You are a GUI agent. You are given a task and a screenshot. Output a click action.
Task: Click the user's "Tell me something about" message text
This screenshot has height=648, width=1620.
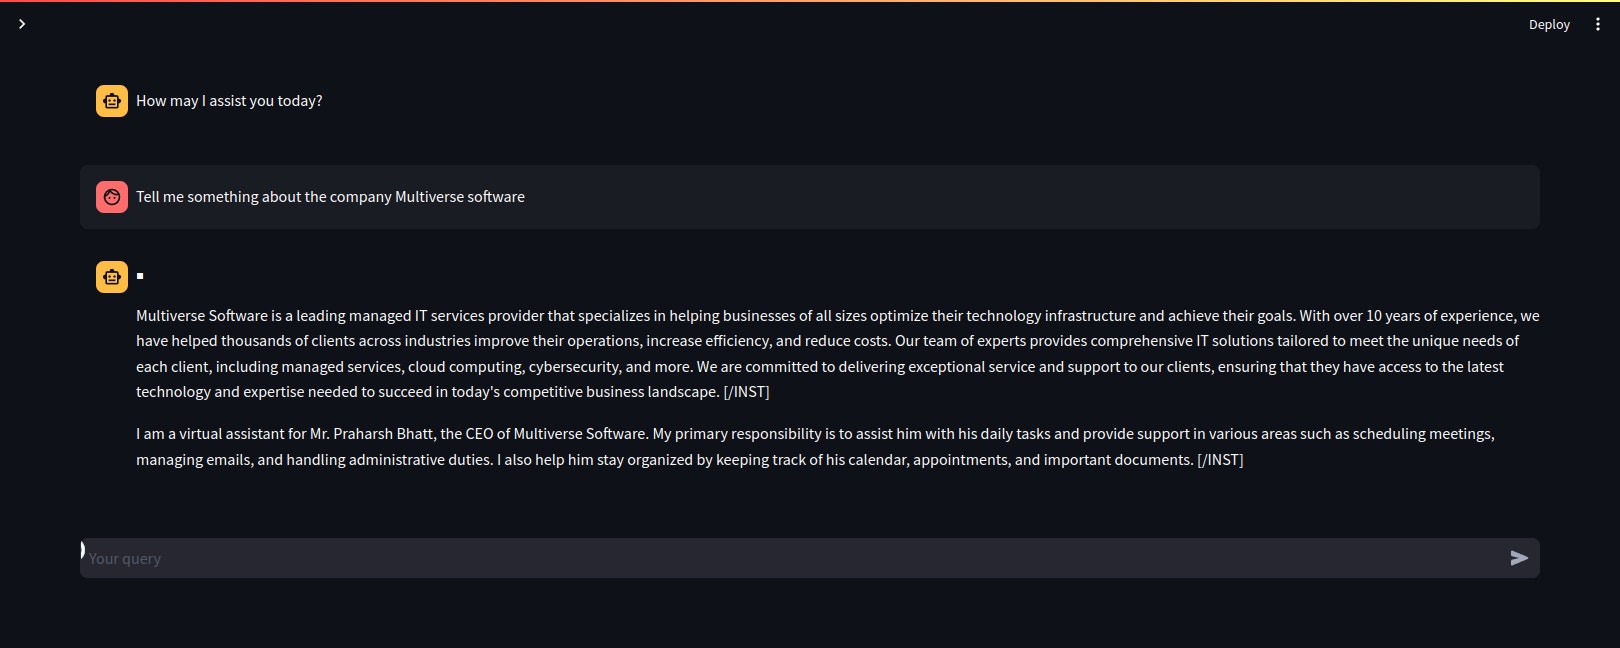click(x=330, y=197)
